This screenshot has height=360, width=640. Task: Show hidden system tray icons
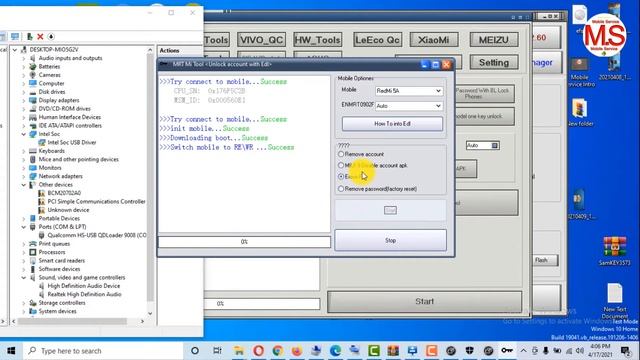point(524,351)
